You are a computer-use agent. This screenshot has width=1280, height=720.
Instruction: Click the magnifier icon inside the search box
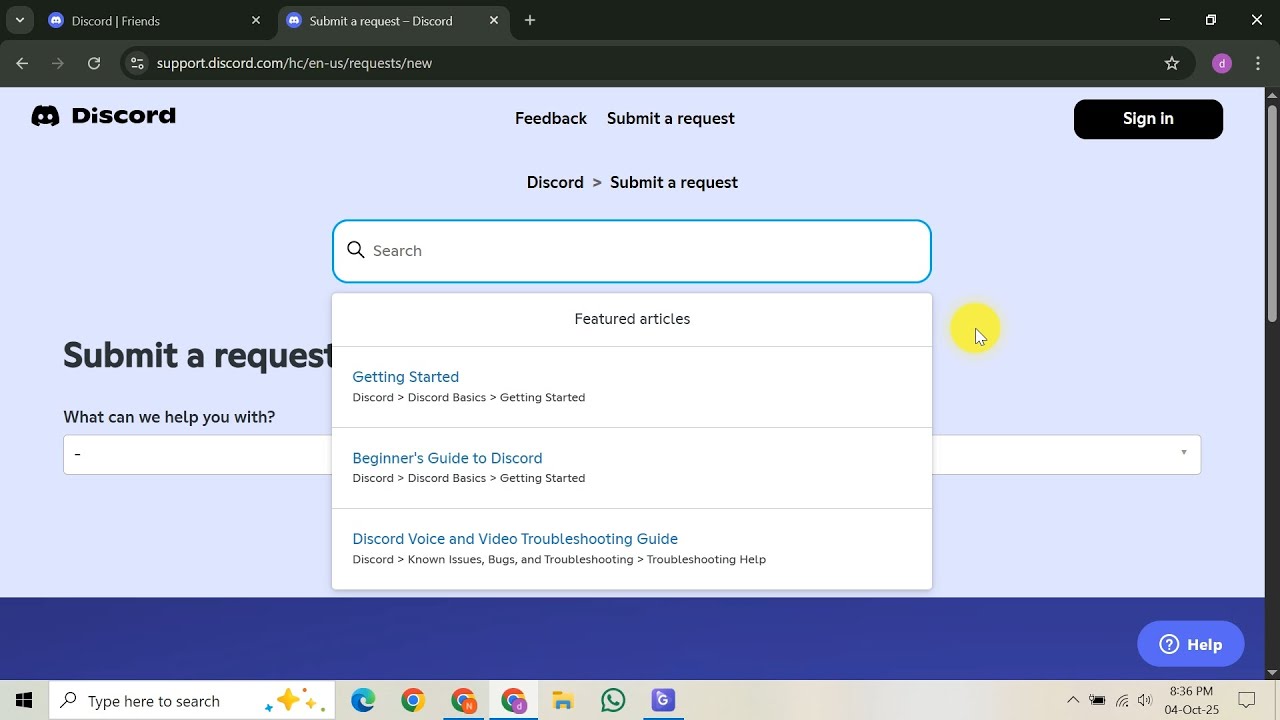(x=356, y=250)
